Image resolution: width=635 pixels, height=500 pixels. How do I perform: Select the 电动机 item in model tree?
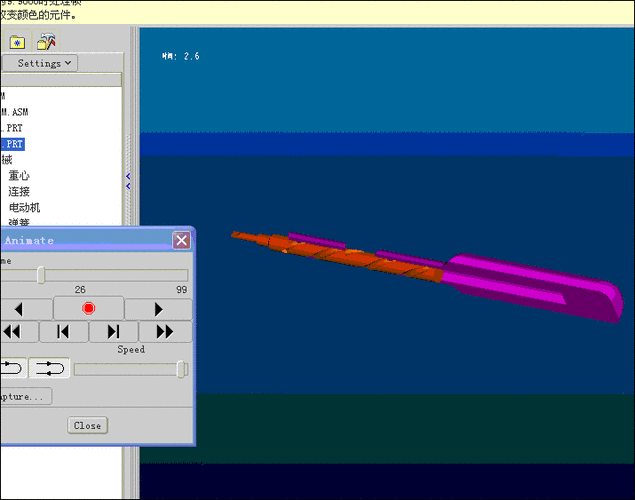(x=25, y=207)
